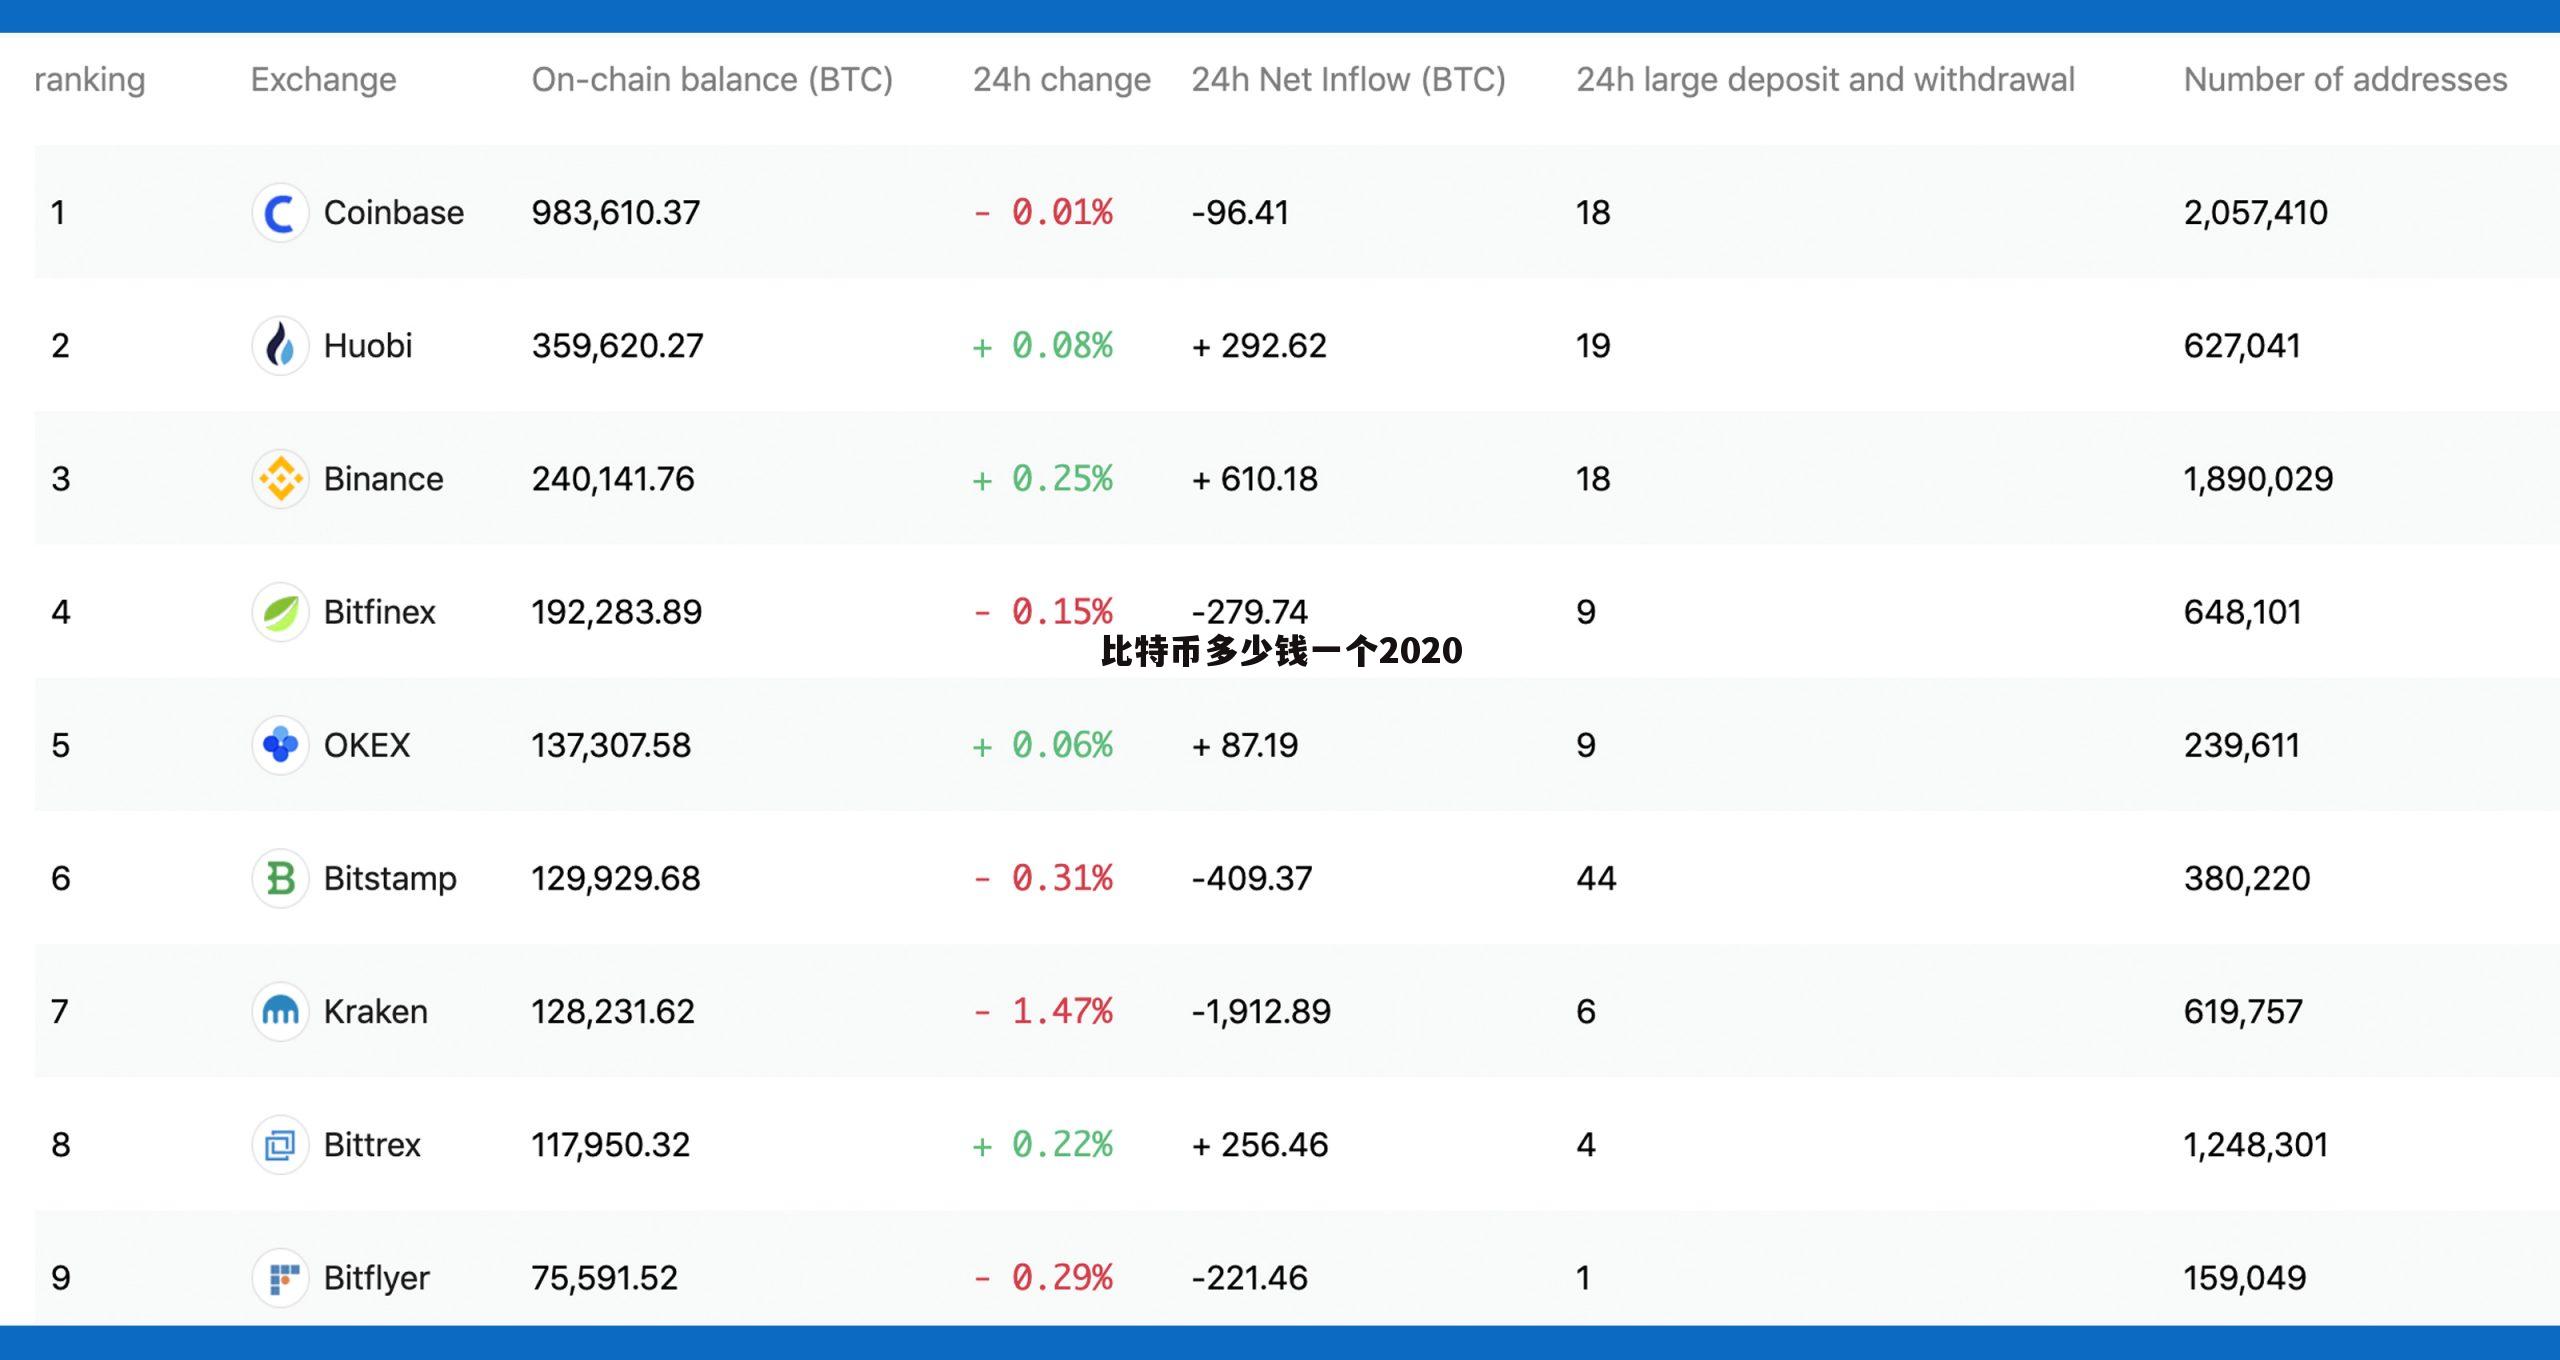Image resolution: width=2560 pixels, height=1360 pixels.
Task: Select Kraken balance 128,231.62
Action: [613, 1011]
